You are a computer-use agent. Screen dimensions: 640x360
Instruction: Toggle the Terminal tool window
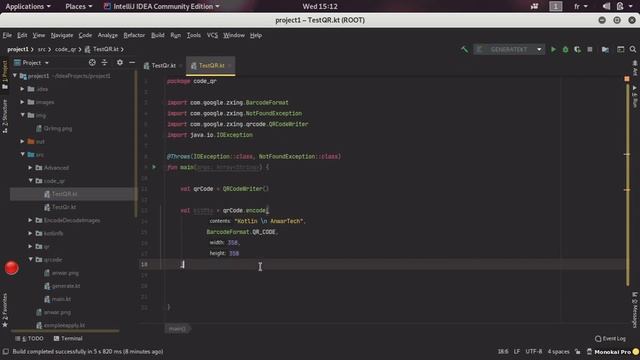pos(68,338)
